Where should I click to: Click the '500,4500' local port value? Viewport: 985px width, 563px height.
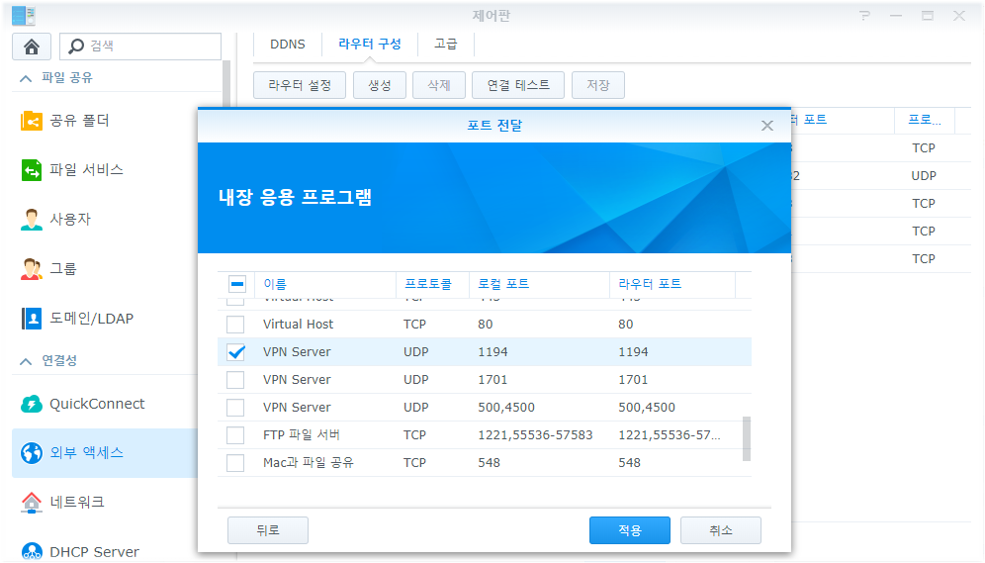(x=506, y=407)
